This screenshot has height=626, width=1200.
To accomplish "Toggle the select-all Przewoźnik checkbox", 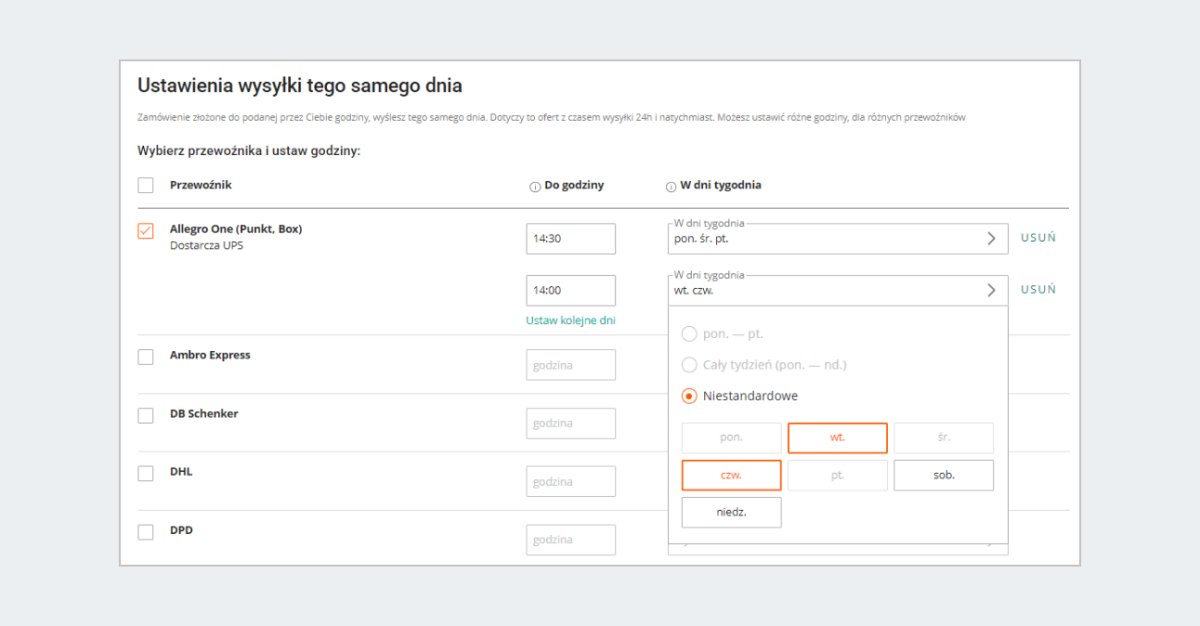I will click(146, 185).
